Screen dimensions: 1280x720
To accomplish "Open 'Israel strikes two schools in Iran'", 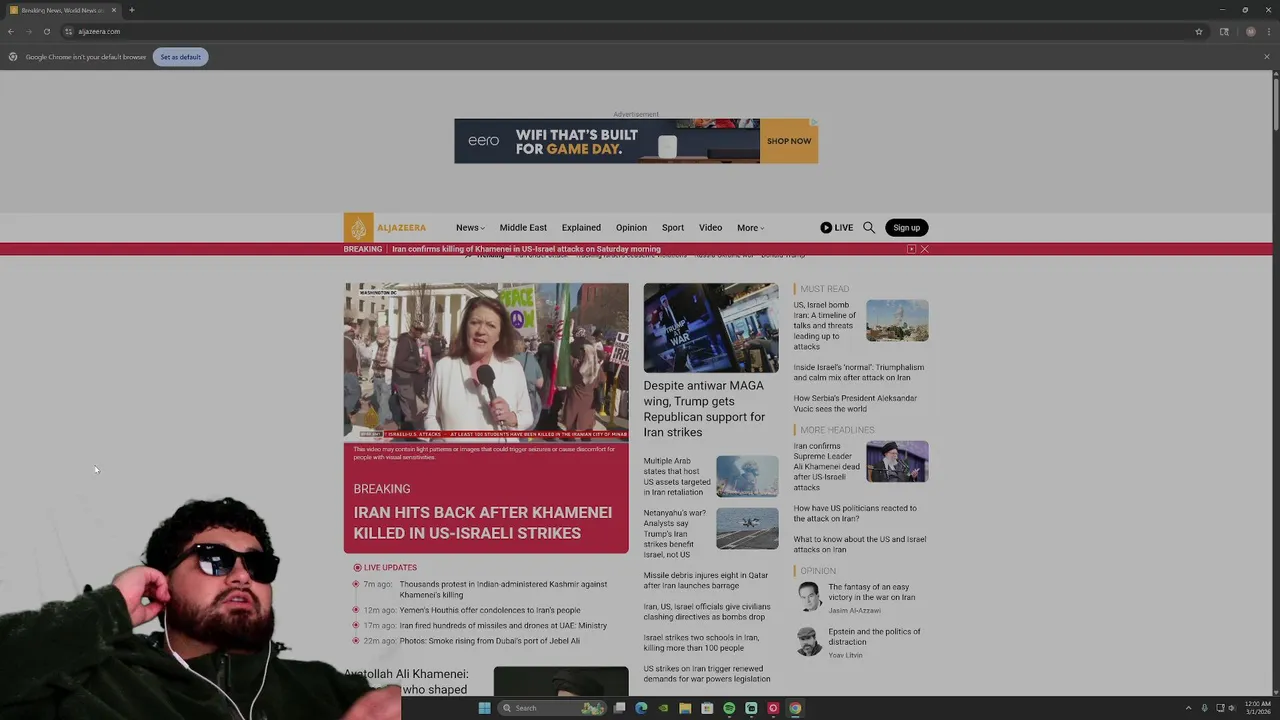I will point(701,643).
